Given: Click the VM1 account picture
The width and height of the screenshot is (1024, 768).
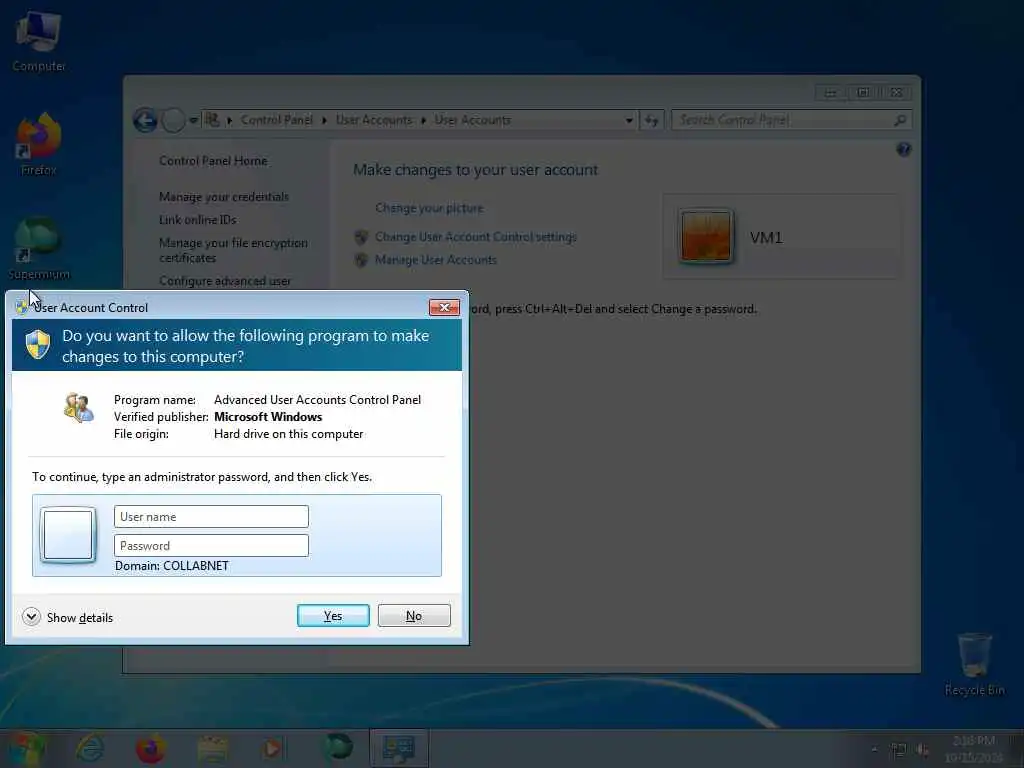Looking at the screenshot, I should tap(705, 236).
